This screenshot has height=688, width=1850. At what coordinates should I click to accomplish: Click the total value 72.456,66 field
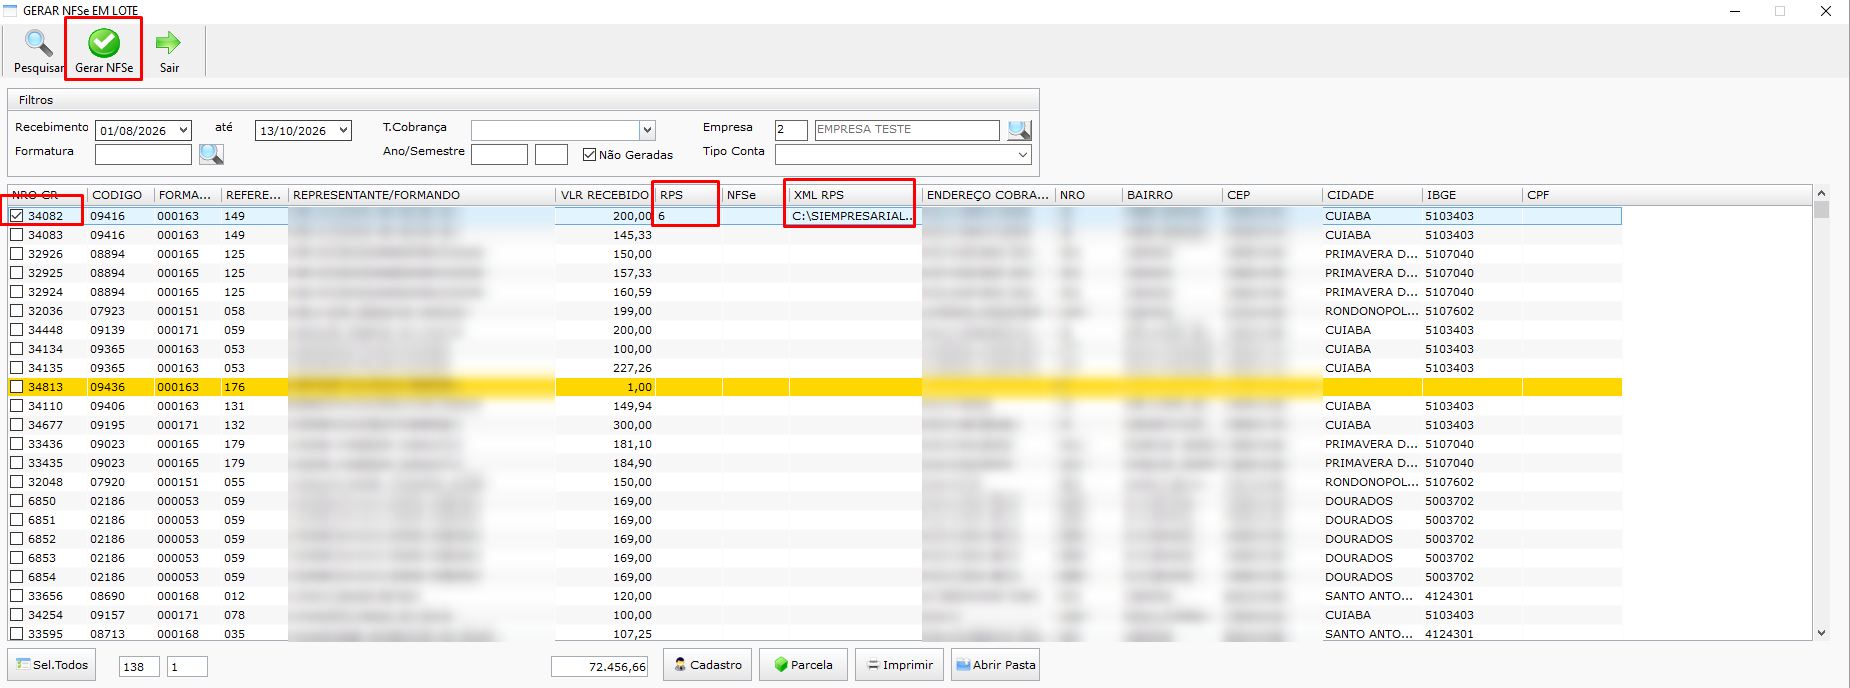[600, 666]
